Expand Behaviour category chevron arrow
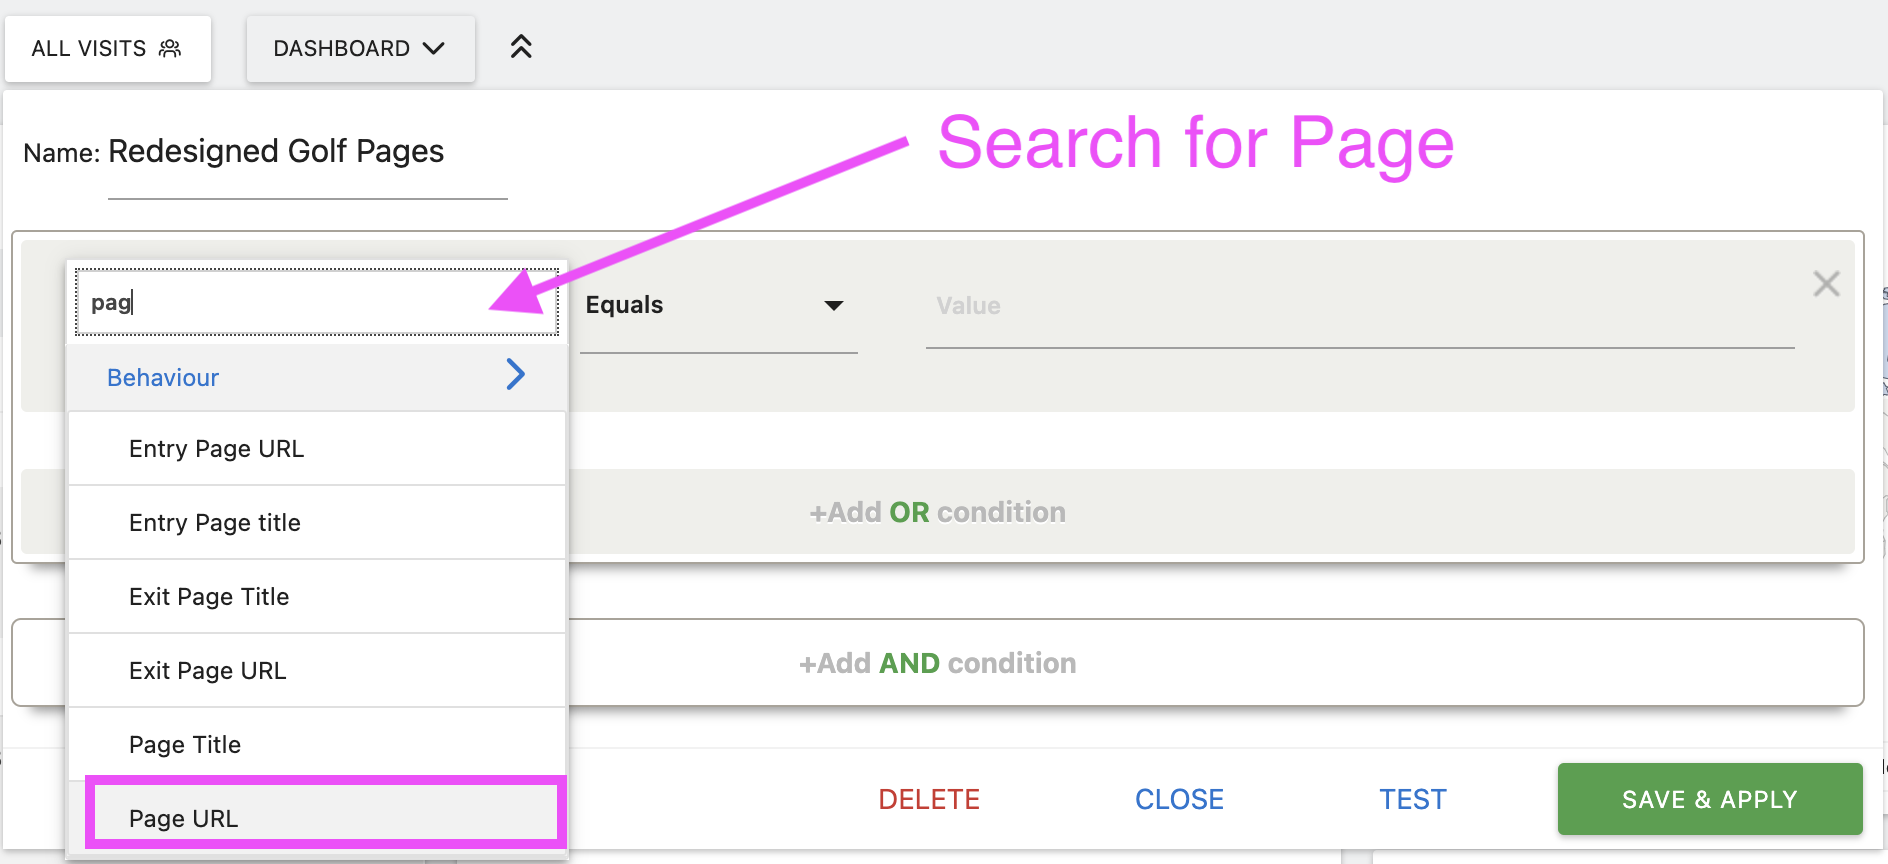Viewport: 1888px width, 864px height. [515, 374]
